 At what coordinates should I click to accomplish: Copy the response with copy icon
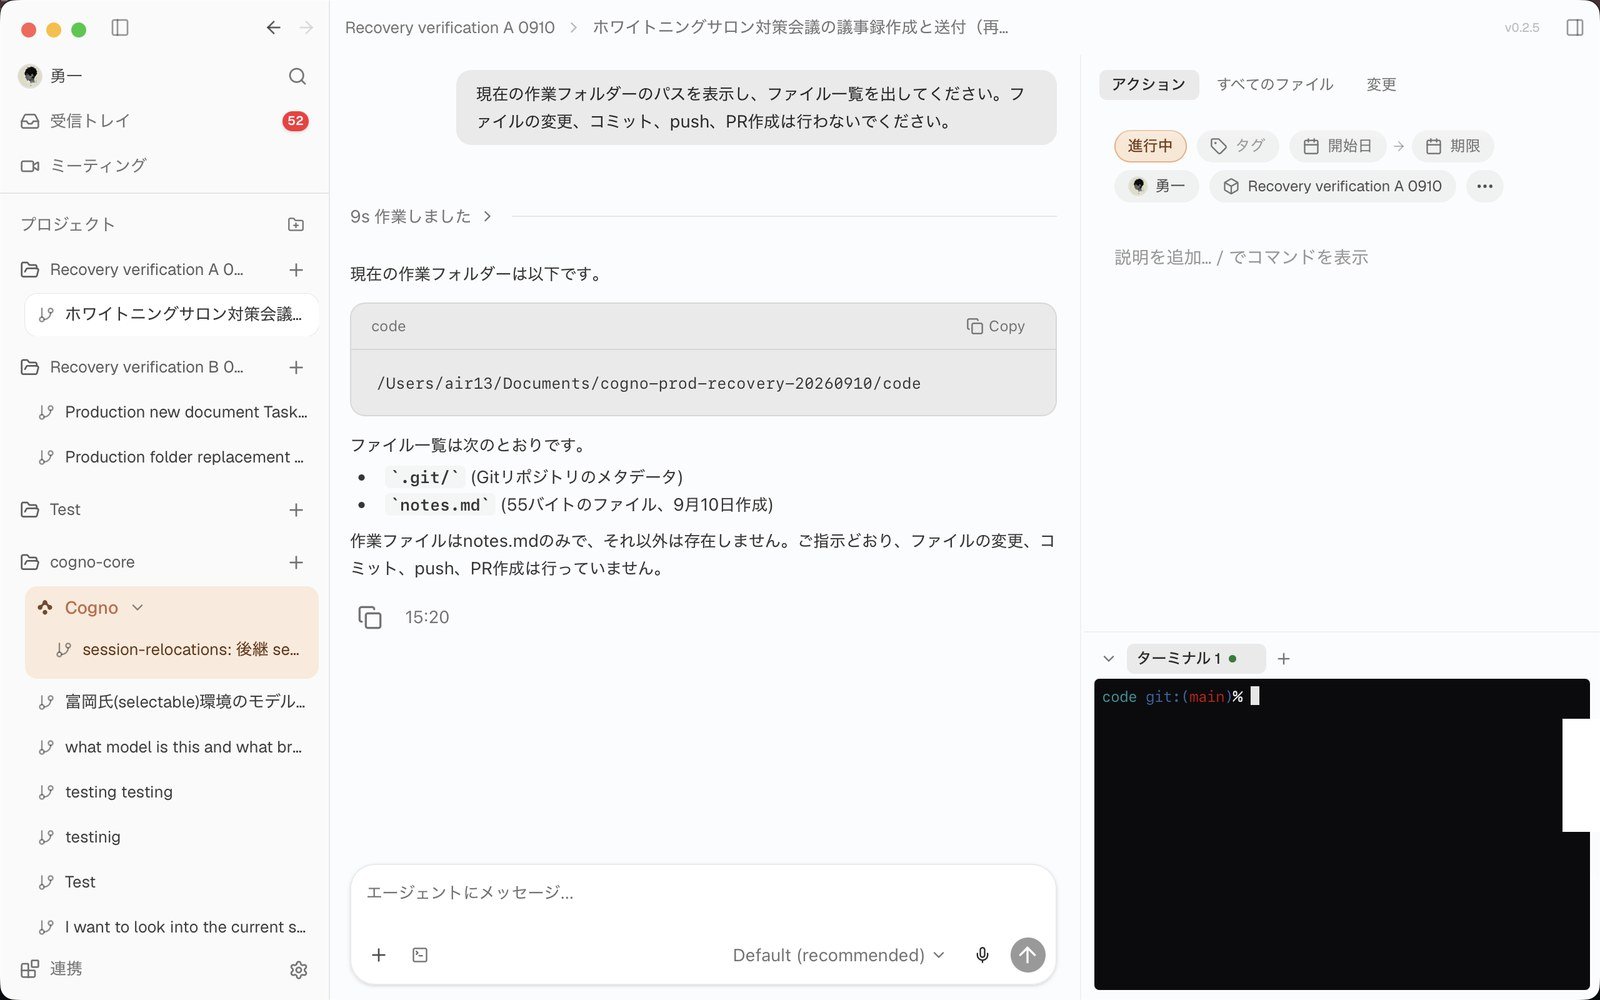(x=370, y=618)
